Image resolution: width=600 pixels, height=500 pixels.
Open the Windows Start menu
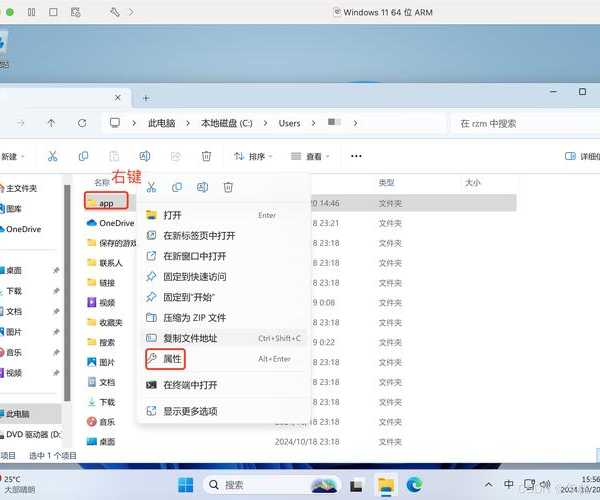(x=186, y=485)
